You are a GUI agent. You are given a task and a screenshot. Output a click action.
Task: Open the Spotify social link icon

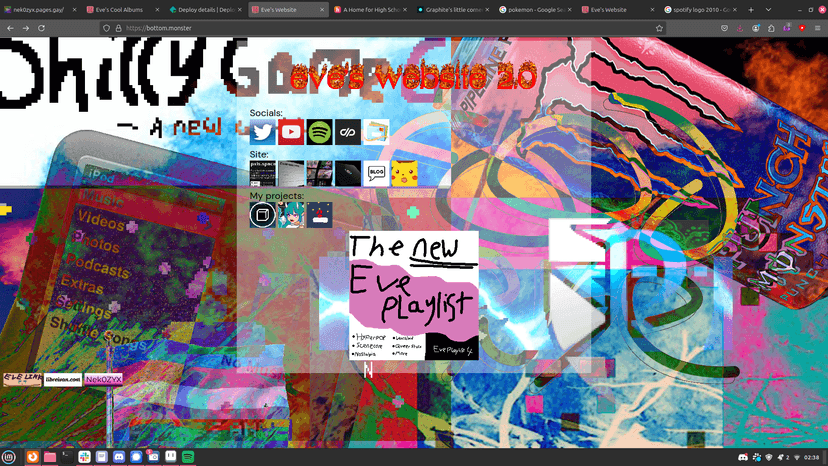coord(319,132)
